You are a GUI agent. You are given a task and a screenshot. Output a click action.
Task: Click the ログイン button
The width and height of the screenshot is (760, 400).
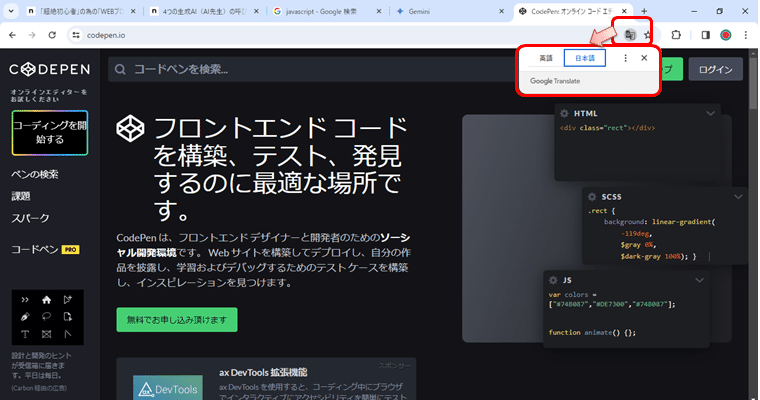pos(715,70)
